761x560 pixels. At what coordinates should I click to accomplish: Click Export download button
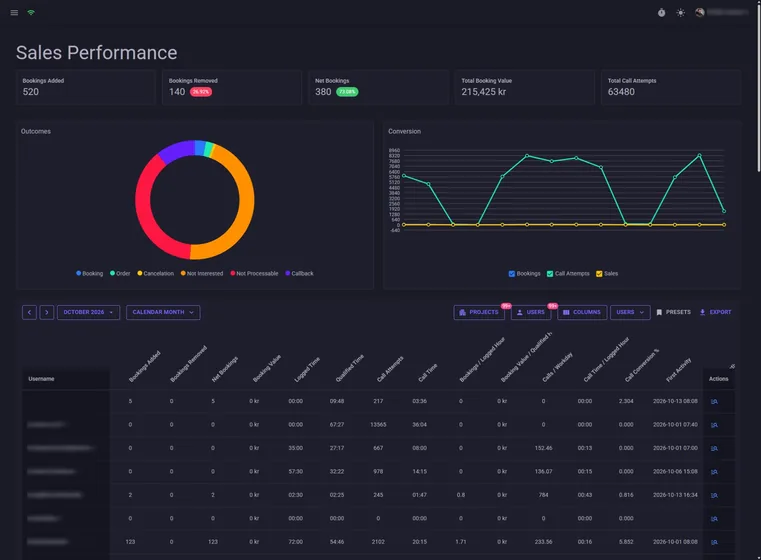[x=715, y=312]
